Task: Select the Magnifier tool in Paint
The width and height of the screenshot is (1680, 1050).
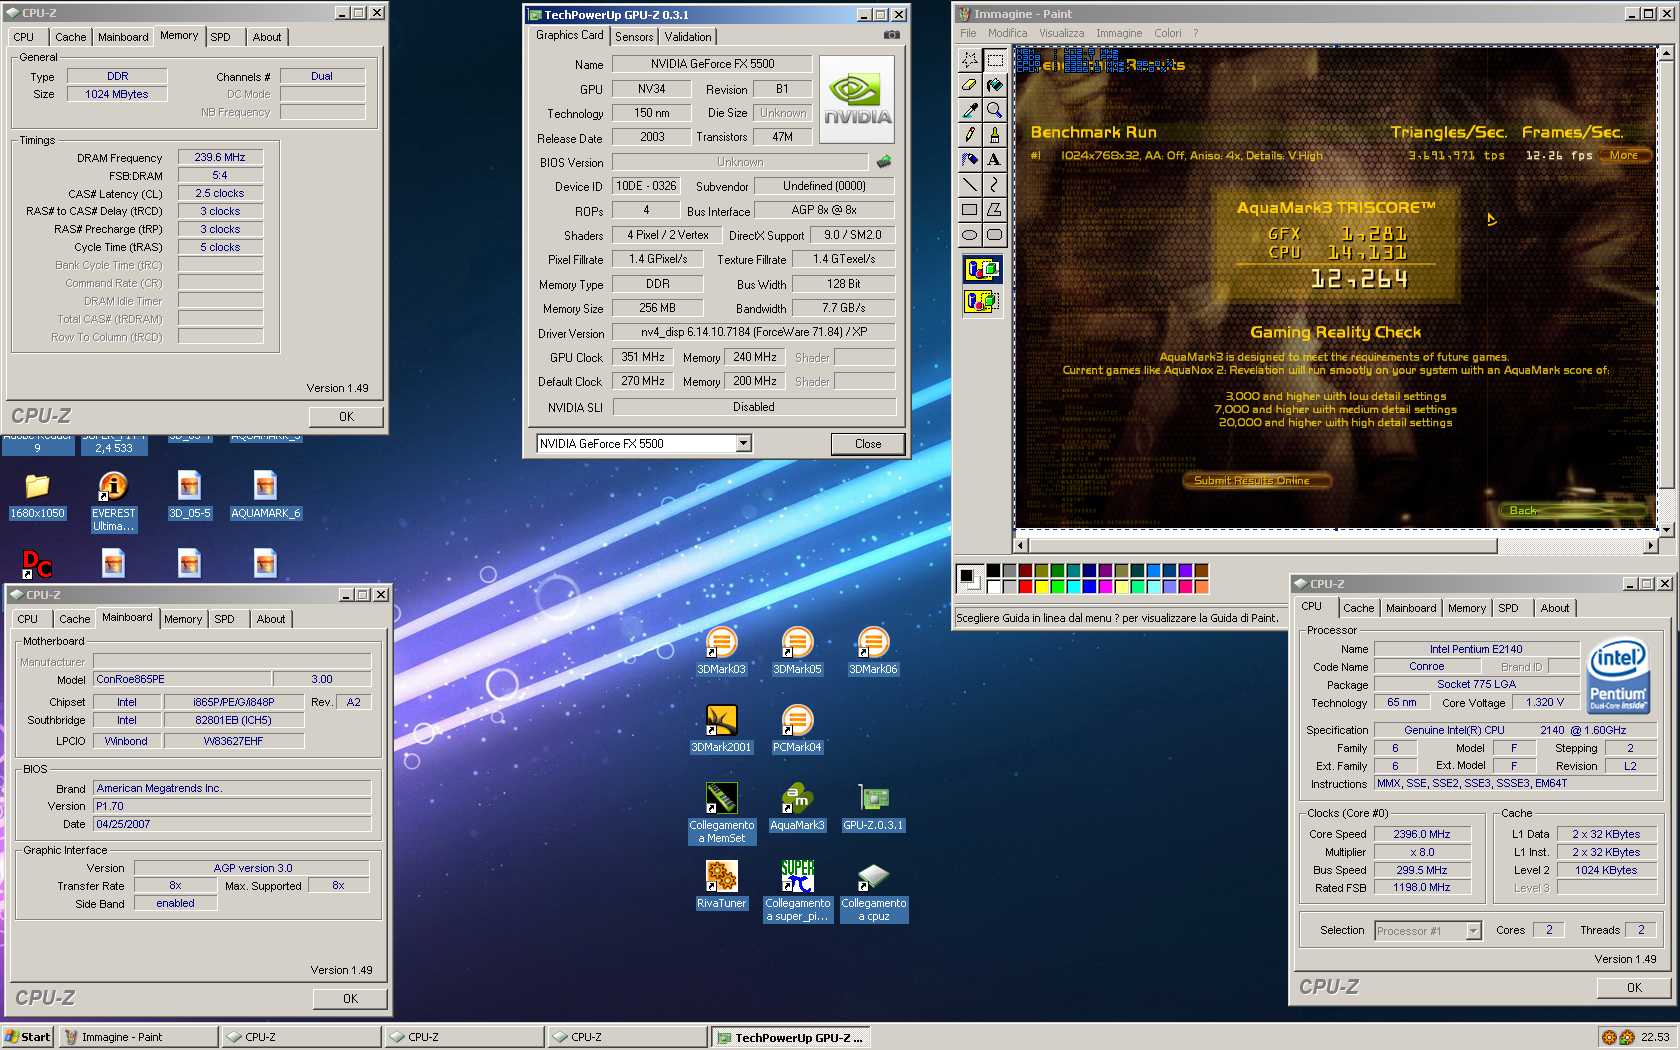Action: (994, 110)
